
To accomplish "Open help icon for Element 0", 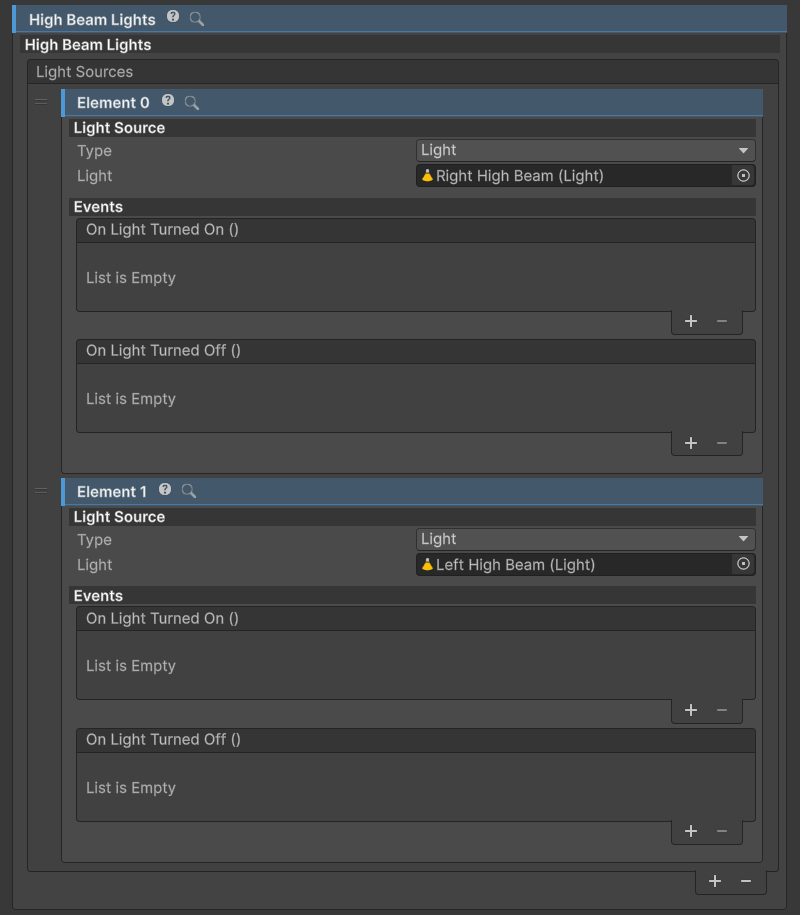I will [x=168, y=100].
